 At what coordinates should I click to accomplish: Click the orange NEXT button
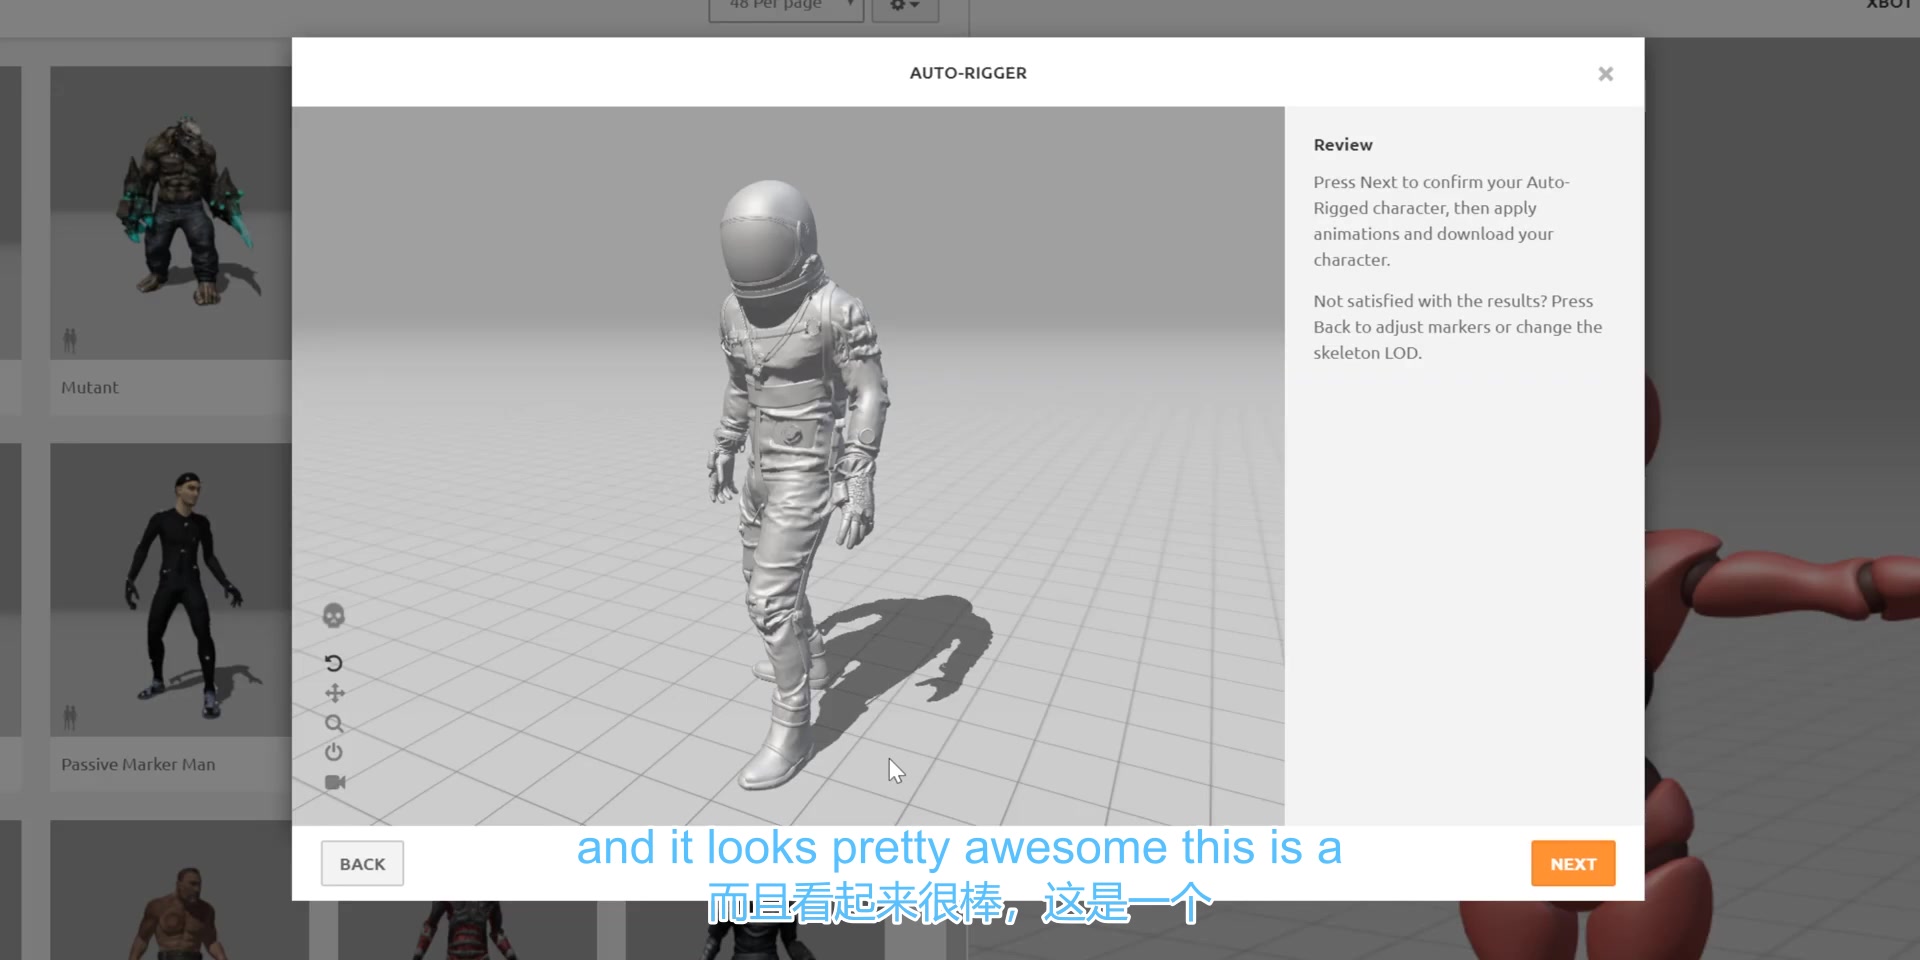click(x=1573, y=864)
